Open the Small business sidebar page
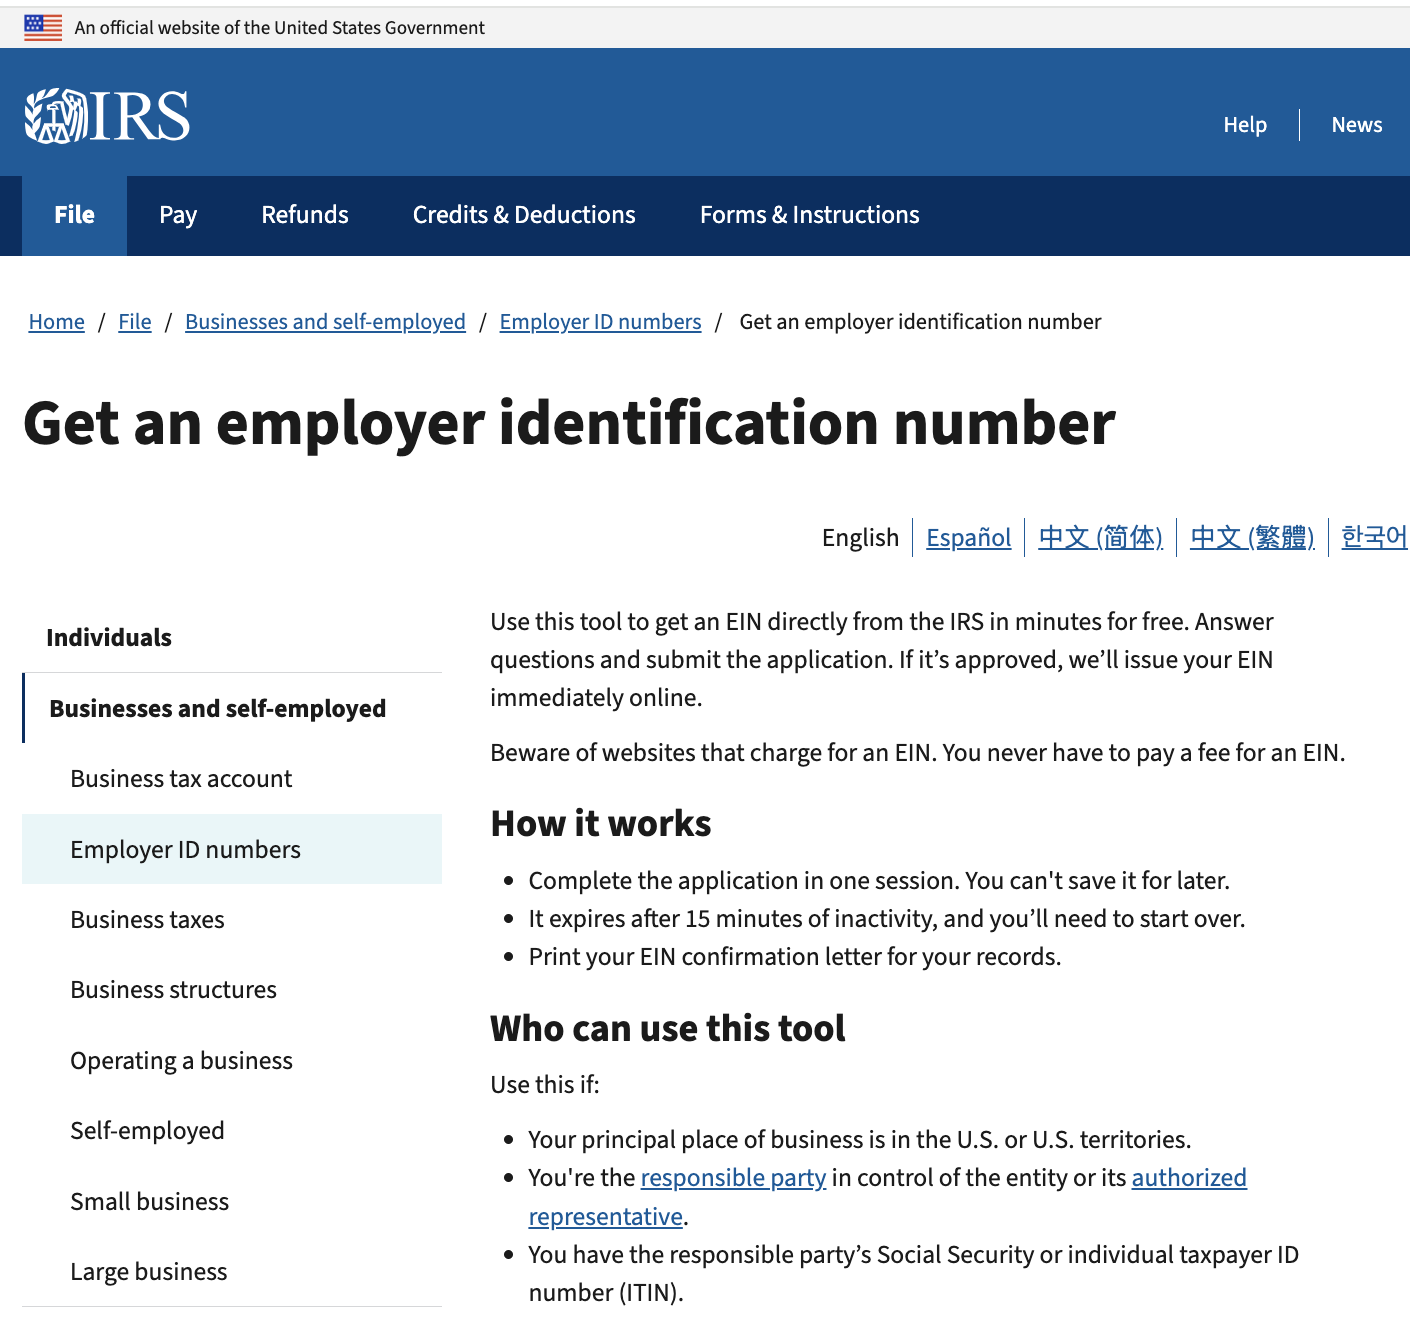The height and width of the screenshot is (1326, 1410). 149,1201
